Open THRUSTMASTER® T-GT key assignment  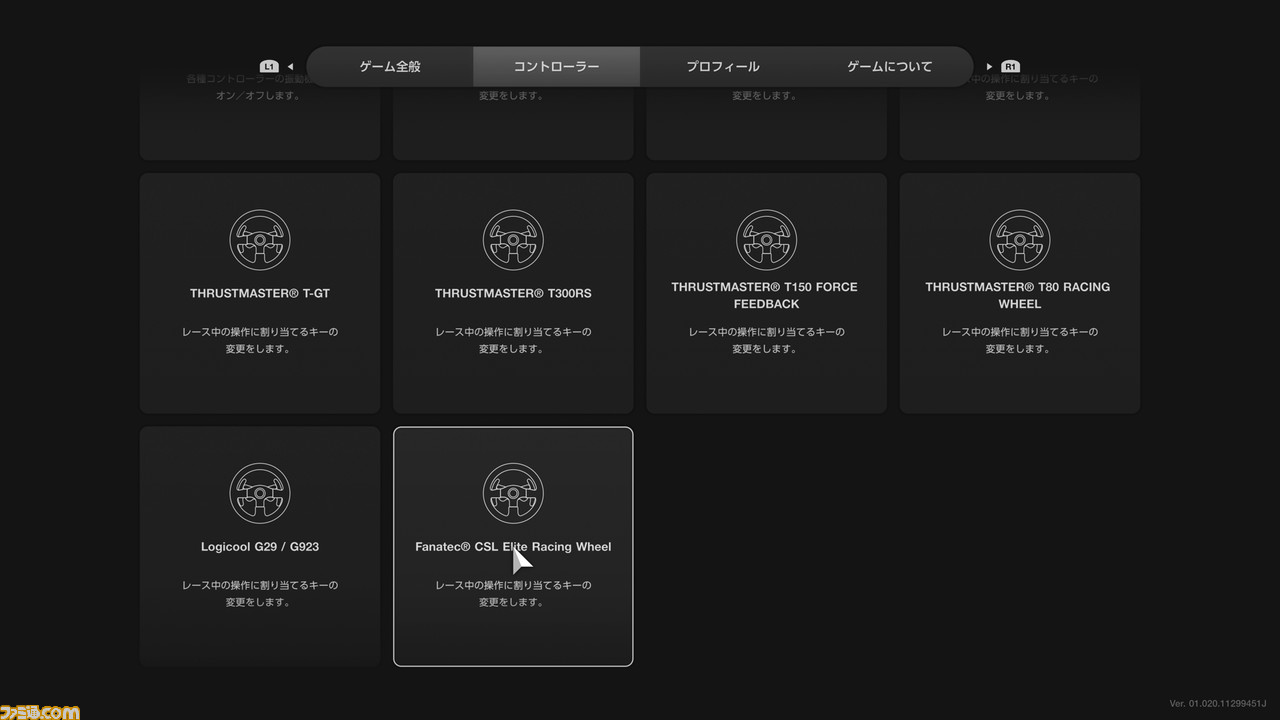[260, 294]
